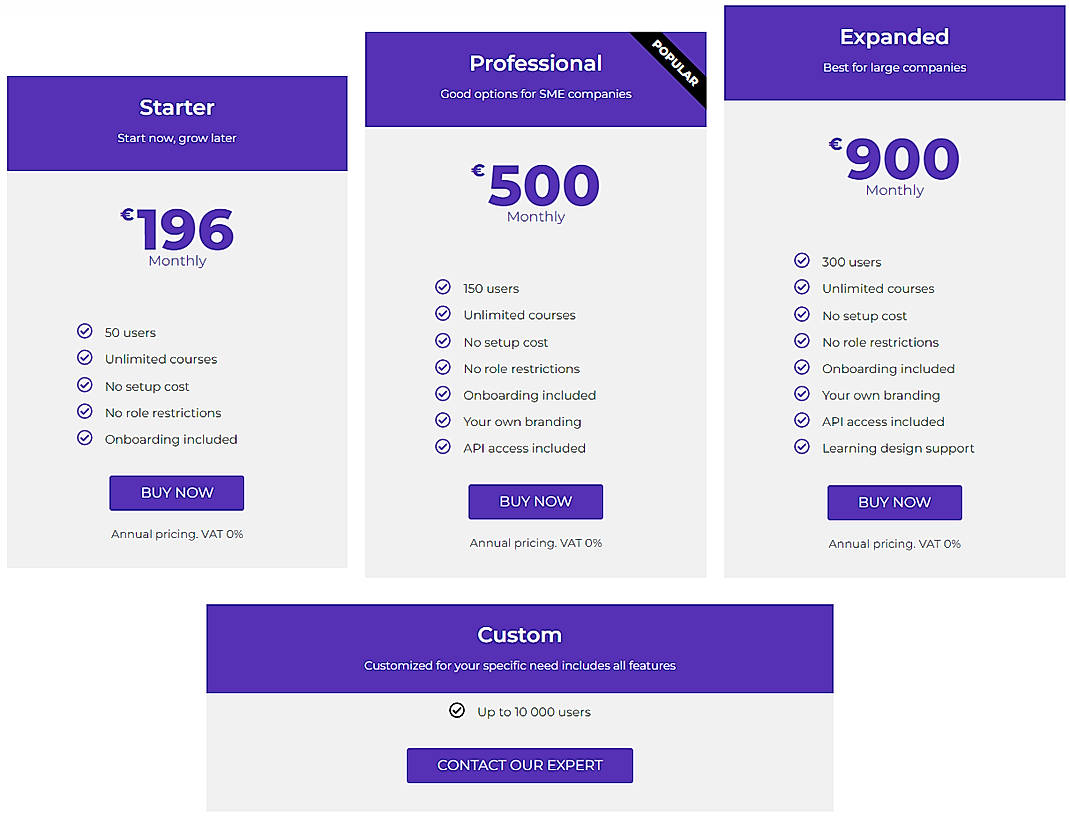Click BUY NOW under the Professional plan
Viewport: 1070px width, 823px height.
click(535, 501)
